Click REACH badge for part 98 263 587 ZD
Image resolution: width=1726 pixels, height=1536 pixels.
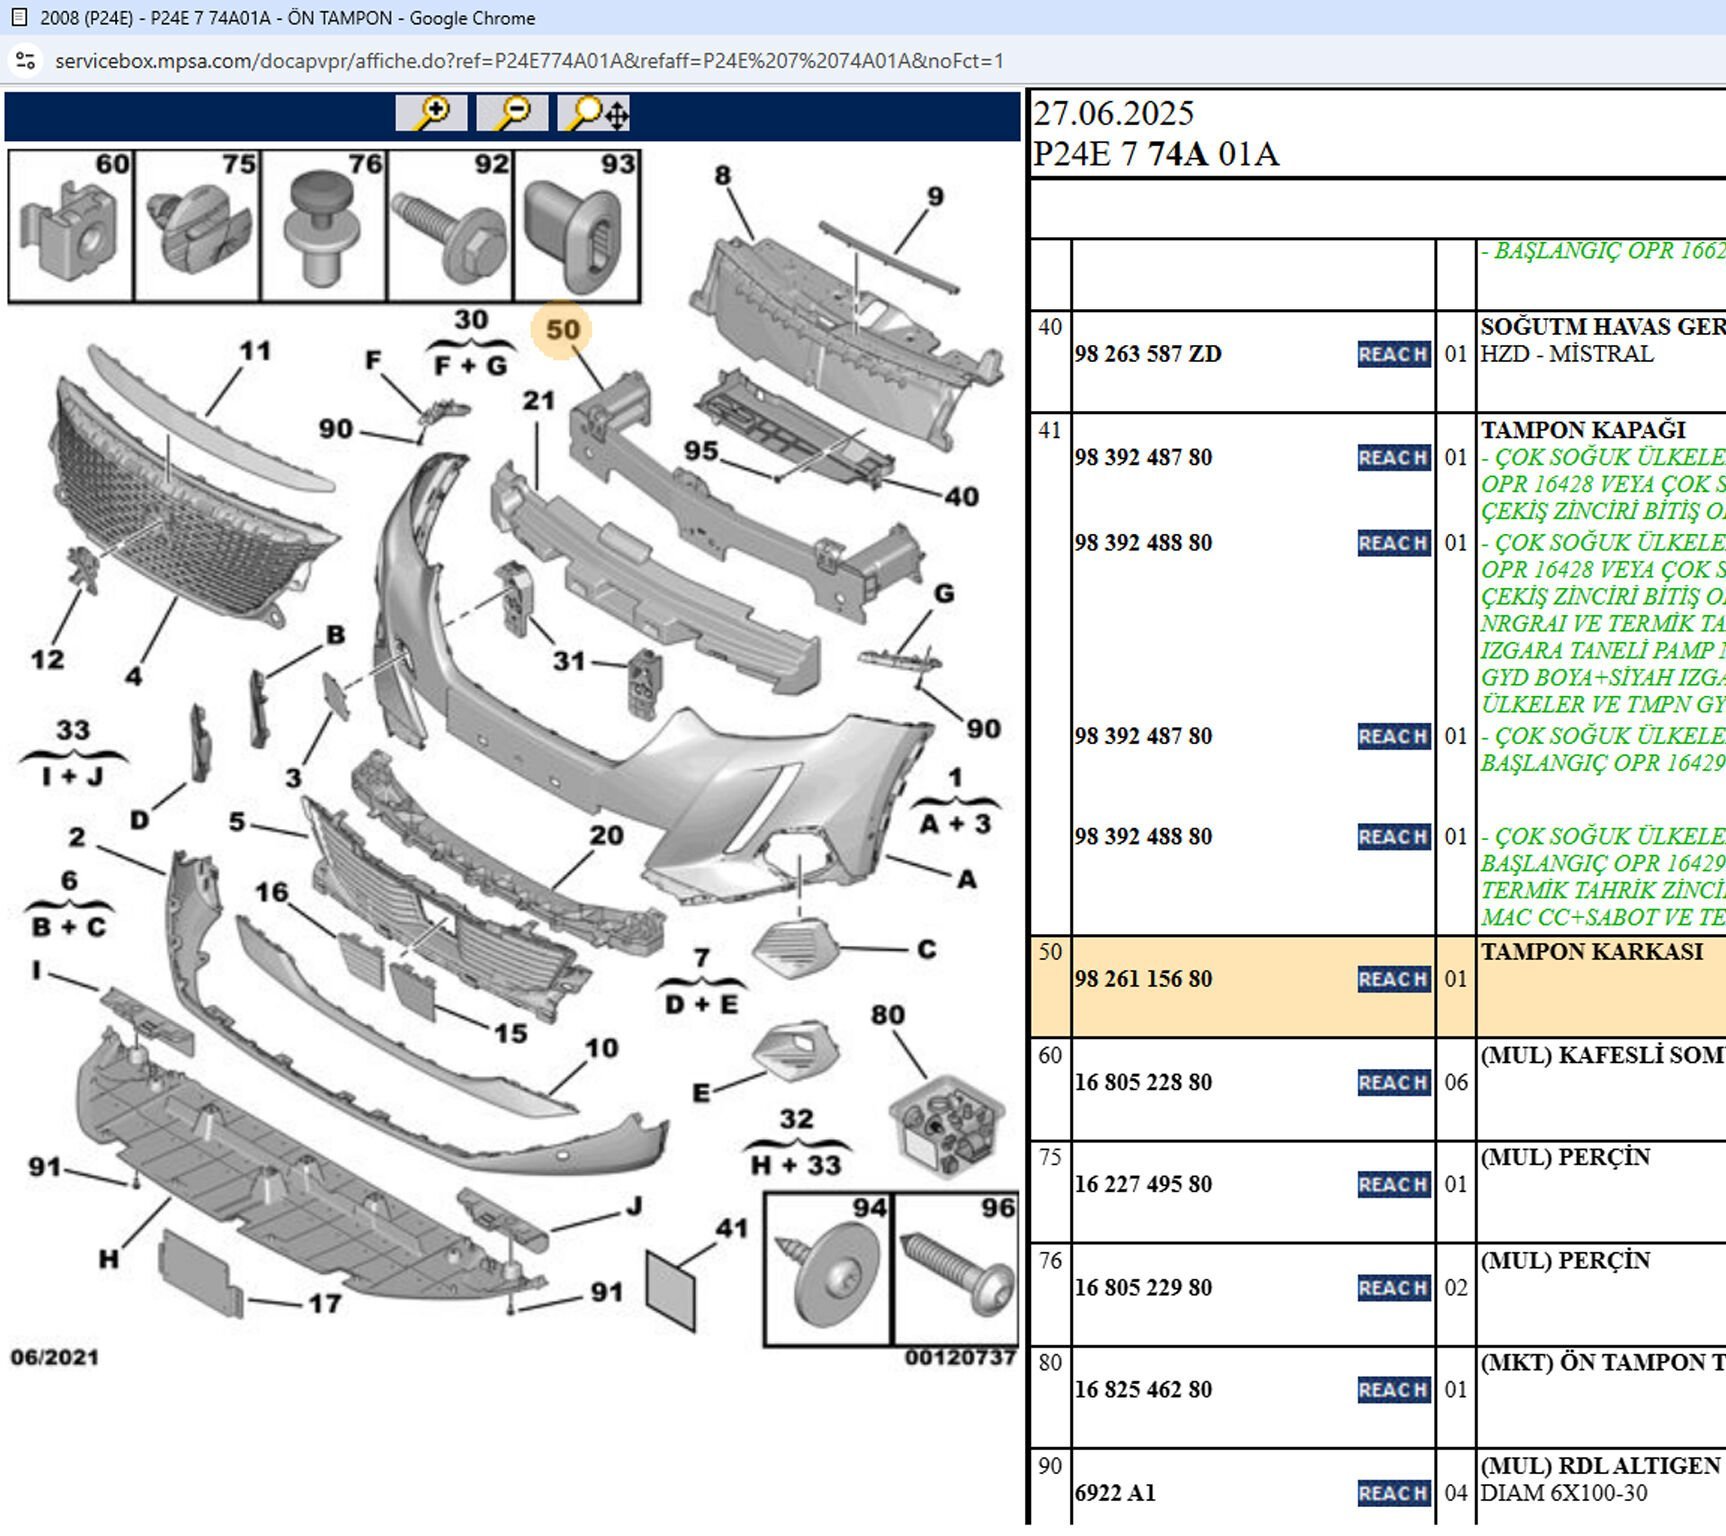click(x=1393, y=354)
